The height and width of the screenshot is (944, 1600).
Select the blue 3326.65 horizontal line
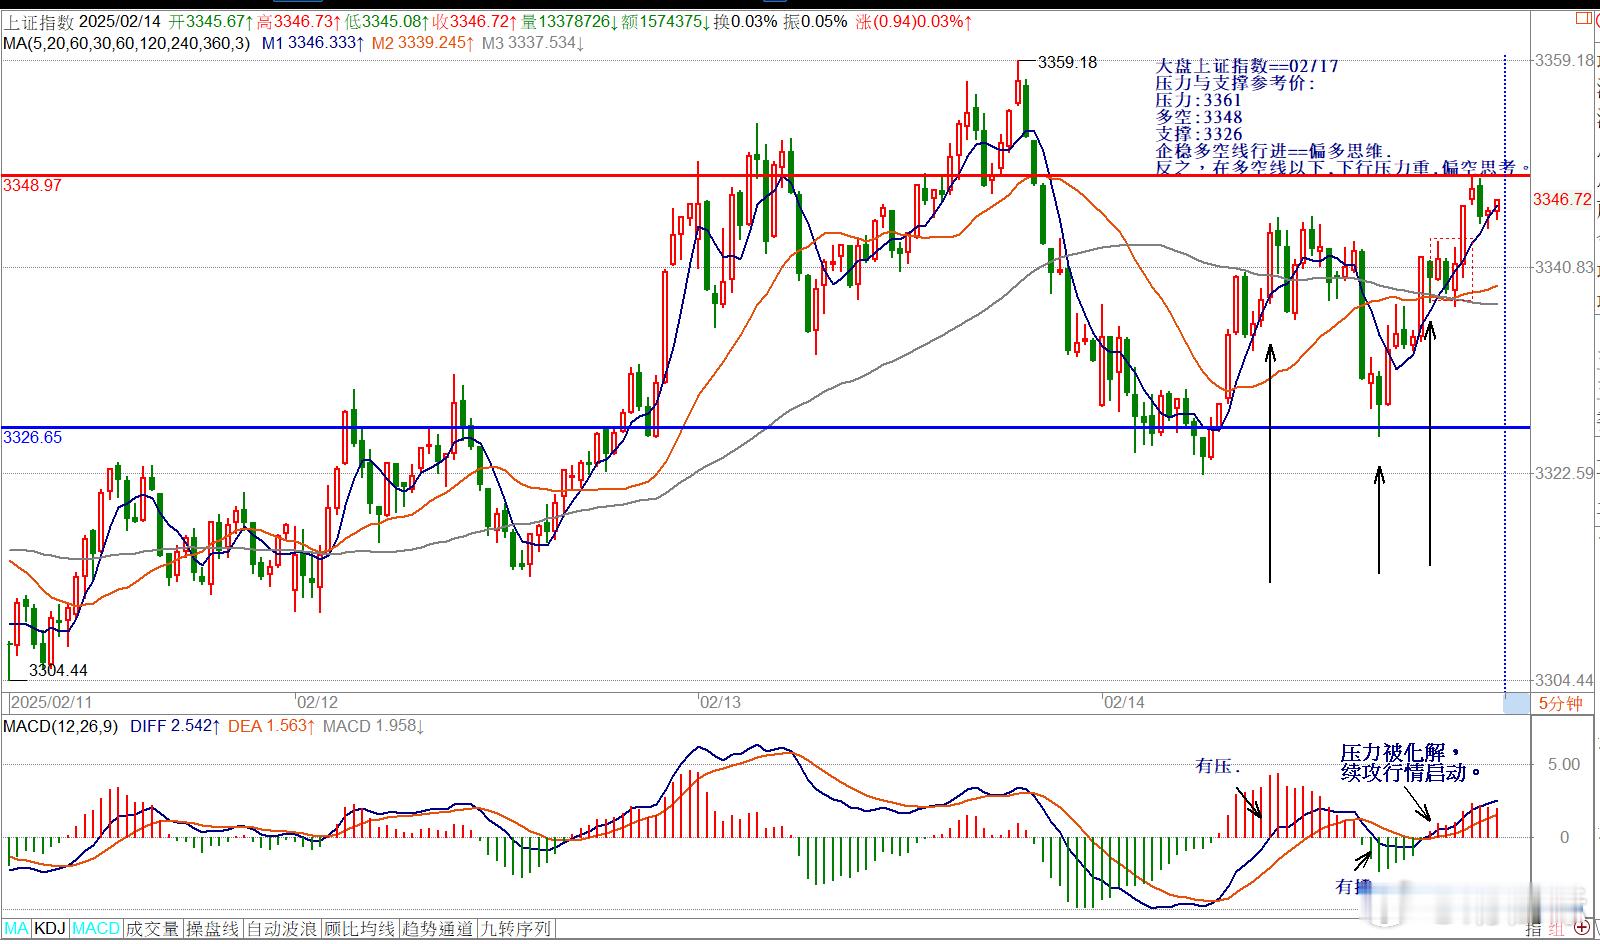[765, 427]
